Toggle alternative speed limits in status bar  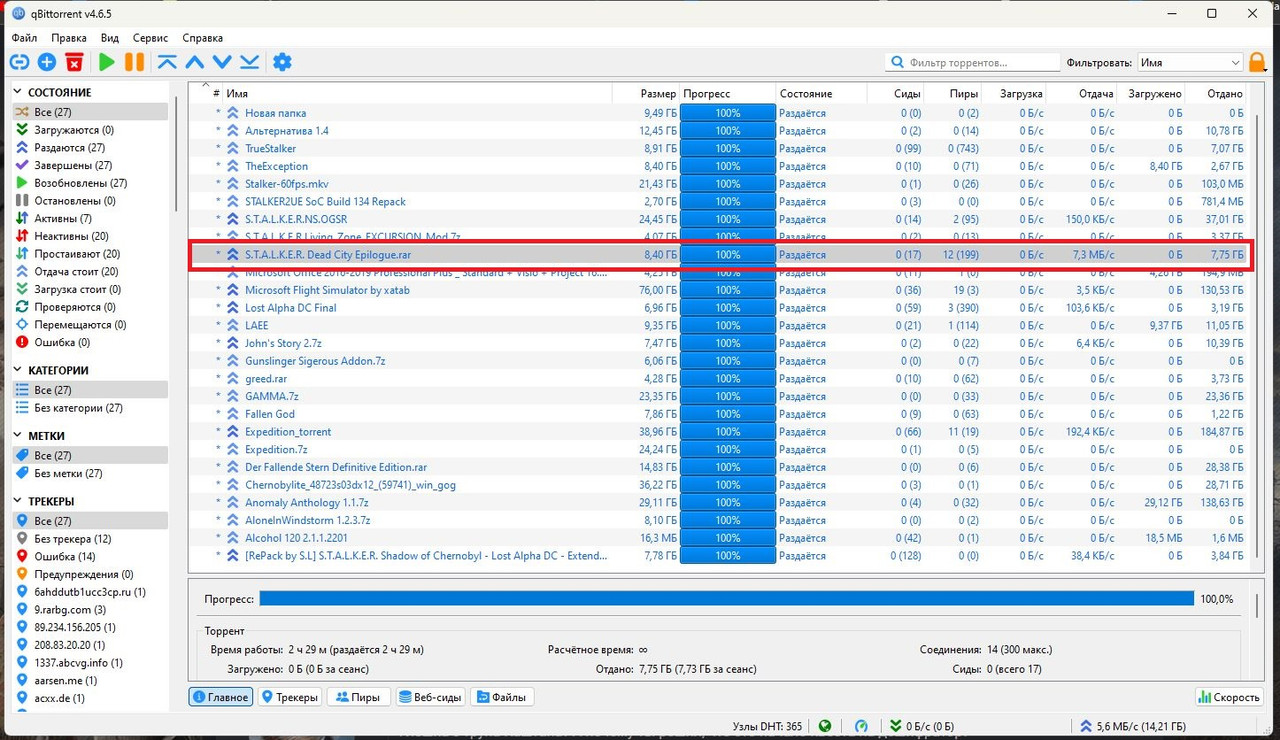[x=861, y=726]
